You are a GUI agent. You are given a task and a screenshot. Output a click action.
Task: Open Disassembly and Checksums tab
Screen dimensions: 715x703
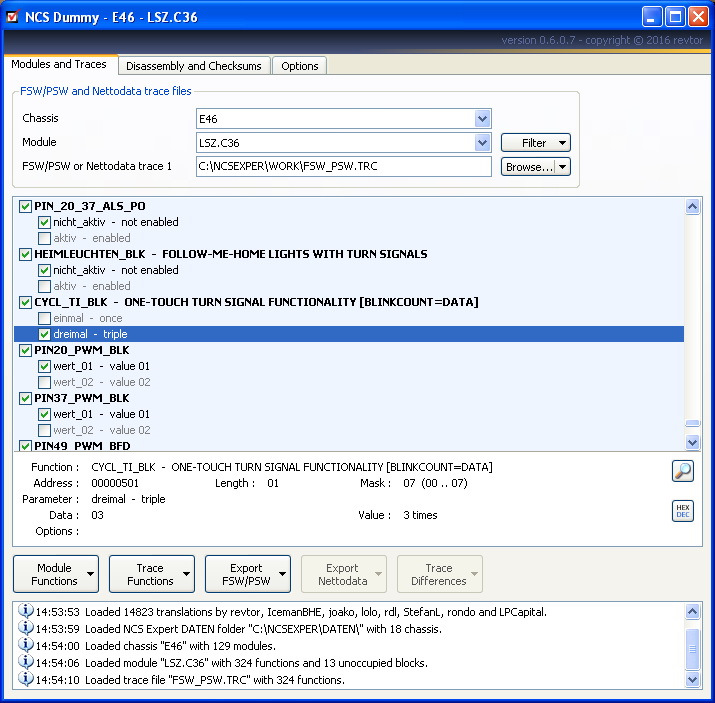click(194, 66)
